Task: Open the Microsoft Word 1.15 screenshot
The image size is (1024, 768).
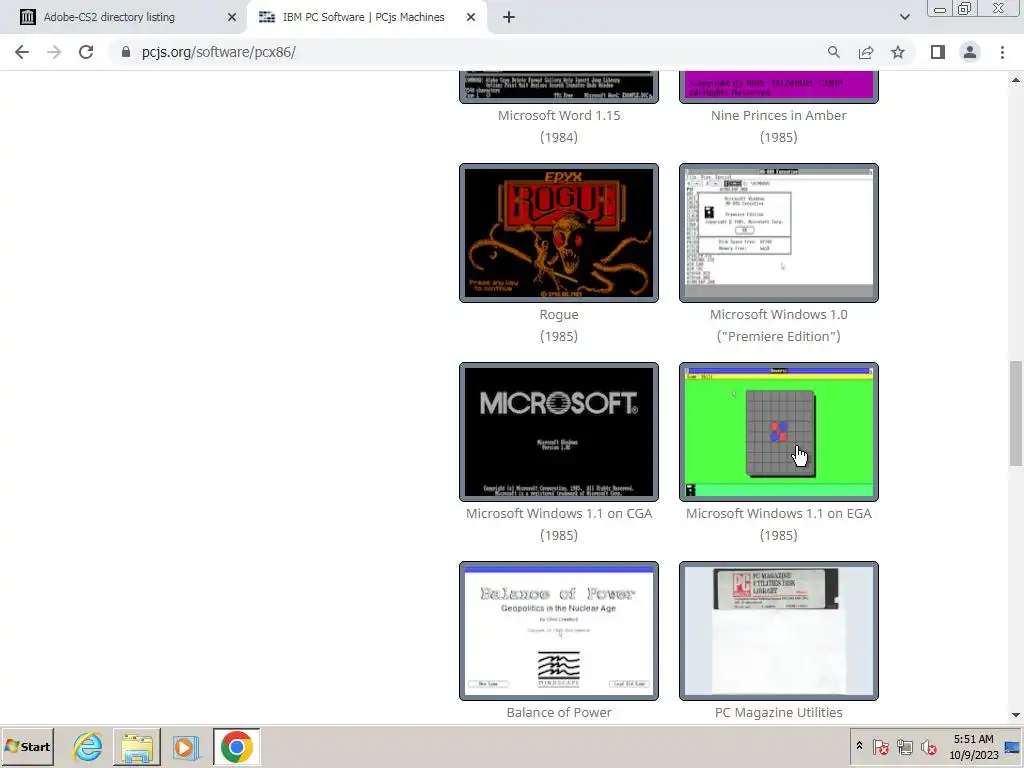Action: pos(559,87)
